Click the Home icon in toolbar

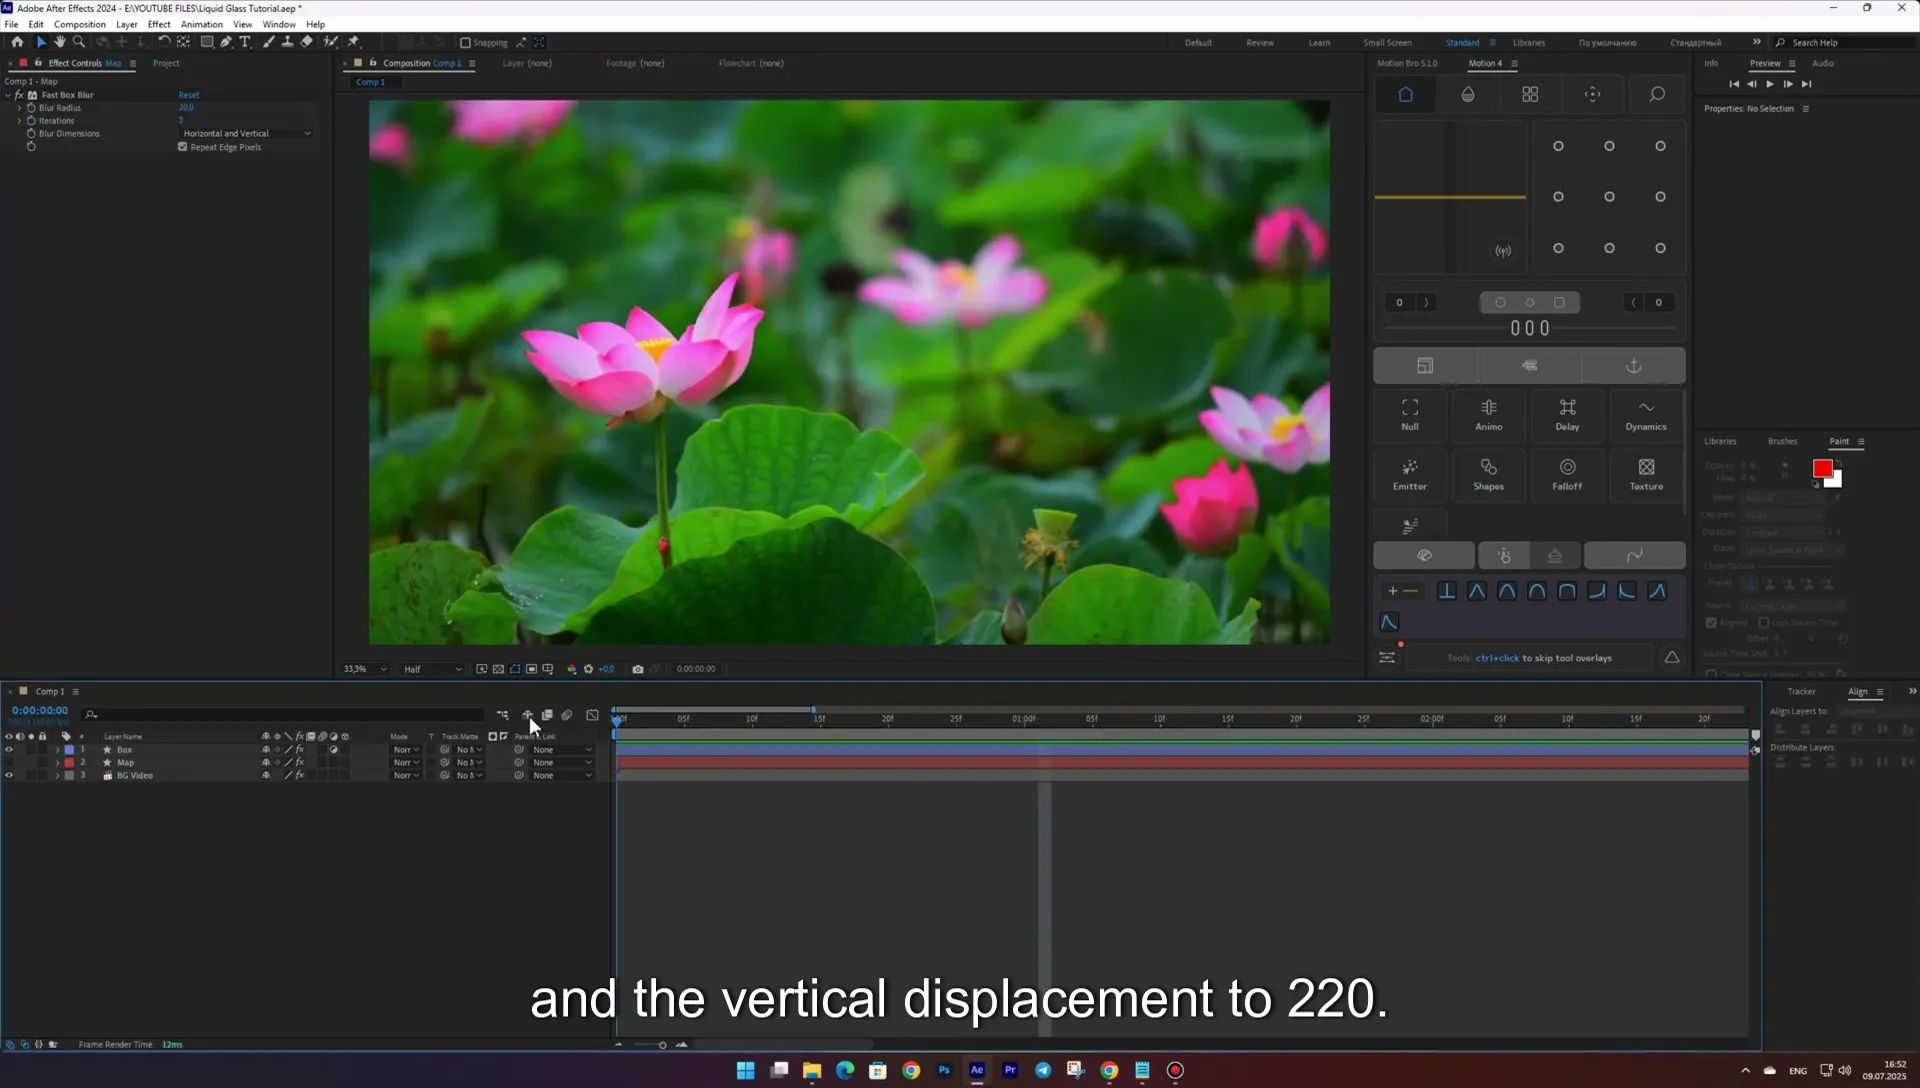(x=17, y=42)
